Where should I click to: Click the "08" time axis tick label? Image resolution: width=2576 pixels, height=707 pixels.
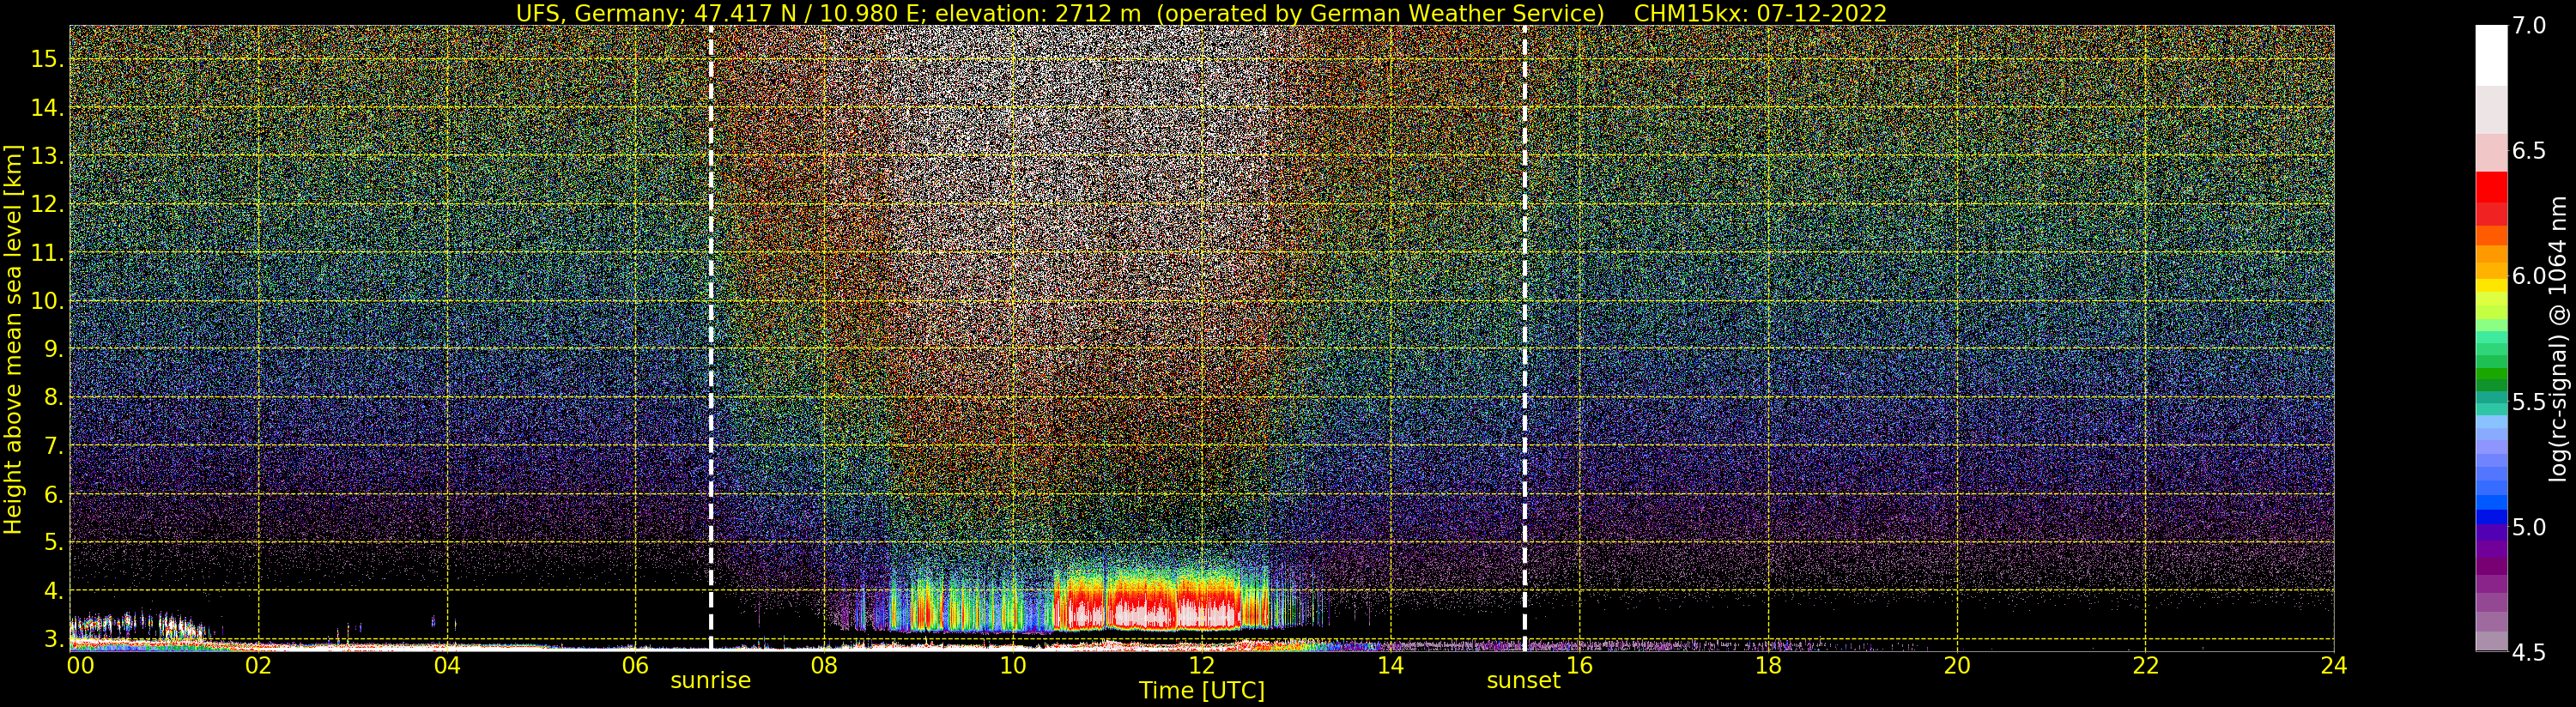pyautogui.click(x=824, y=665)
